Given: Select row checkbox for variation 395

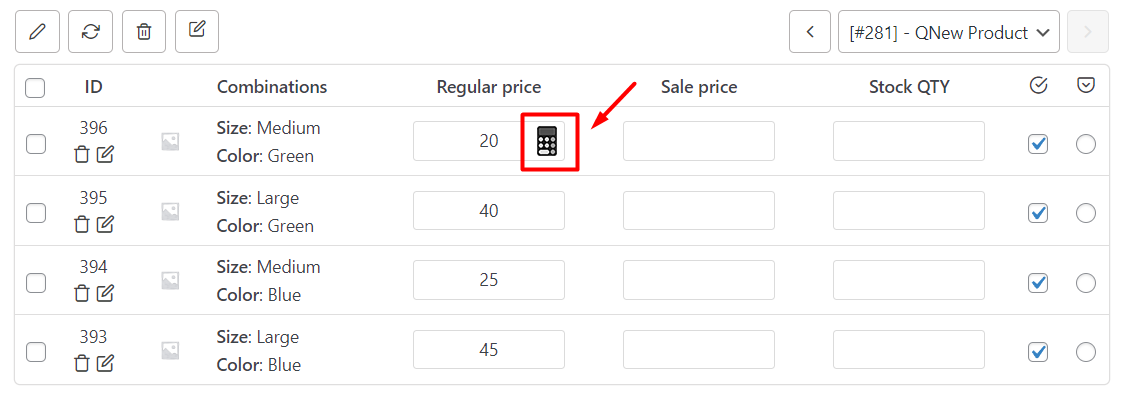Looking at the screenshot, I should (x=36, y=213).
